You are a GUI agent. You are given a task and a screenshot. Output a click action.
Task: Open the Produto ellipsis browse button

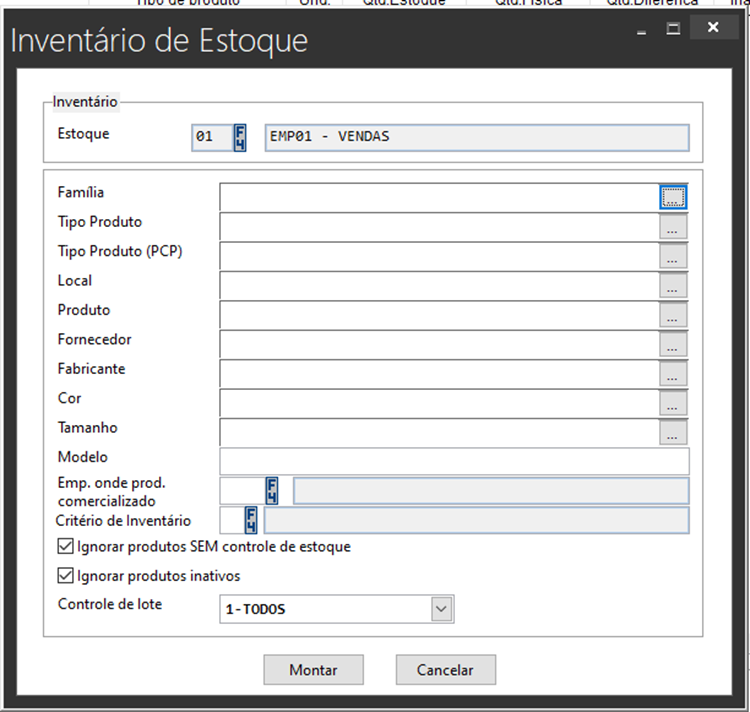pos(673,315)
